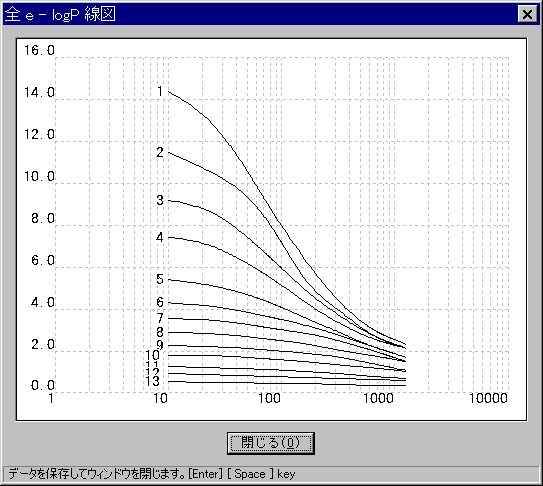Click curve label 13 on the chart

tap(152, 381)
